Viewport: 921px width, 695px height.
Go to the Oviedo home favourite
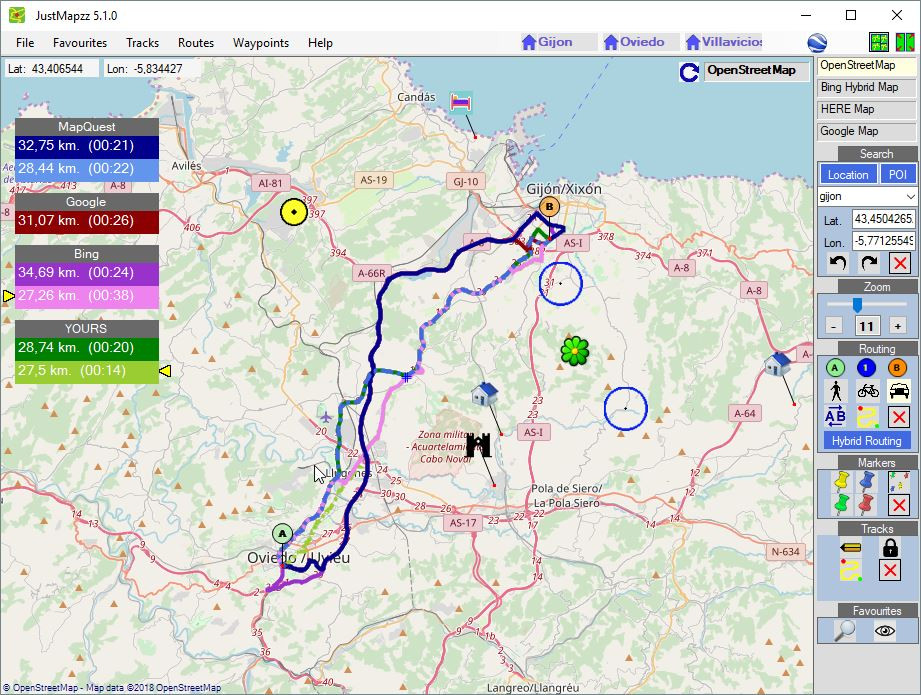coord(641,42)
